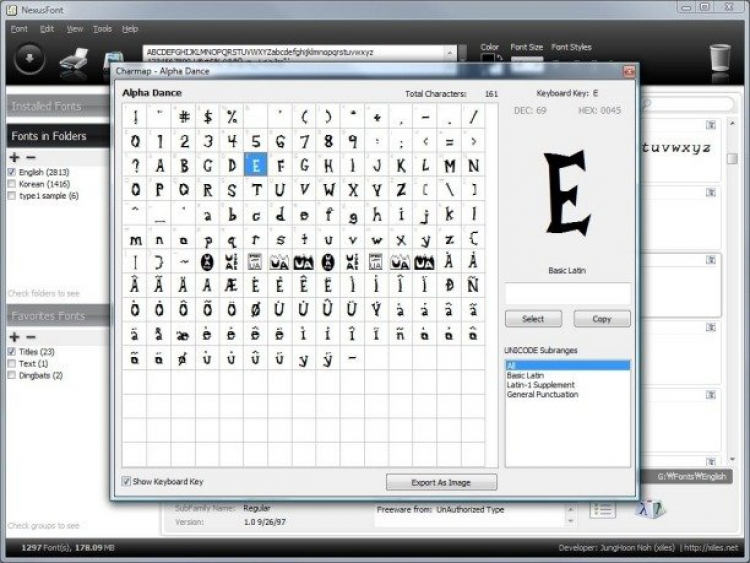Screen dimensions: 750x563
Task: Toggle Show Keyboard Key checkbox
Action: [x=126, y=481]
